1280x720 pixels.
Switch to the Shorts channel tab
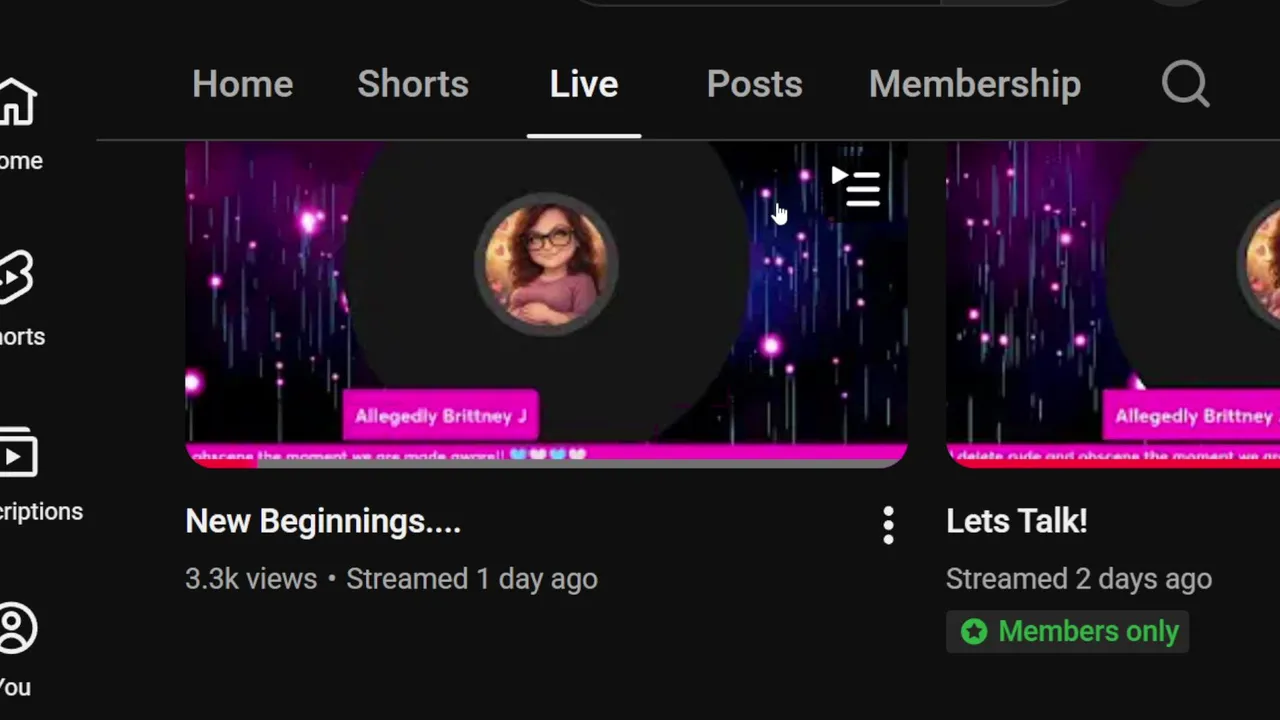(x=413, y=84)
